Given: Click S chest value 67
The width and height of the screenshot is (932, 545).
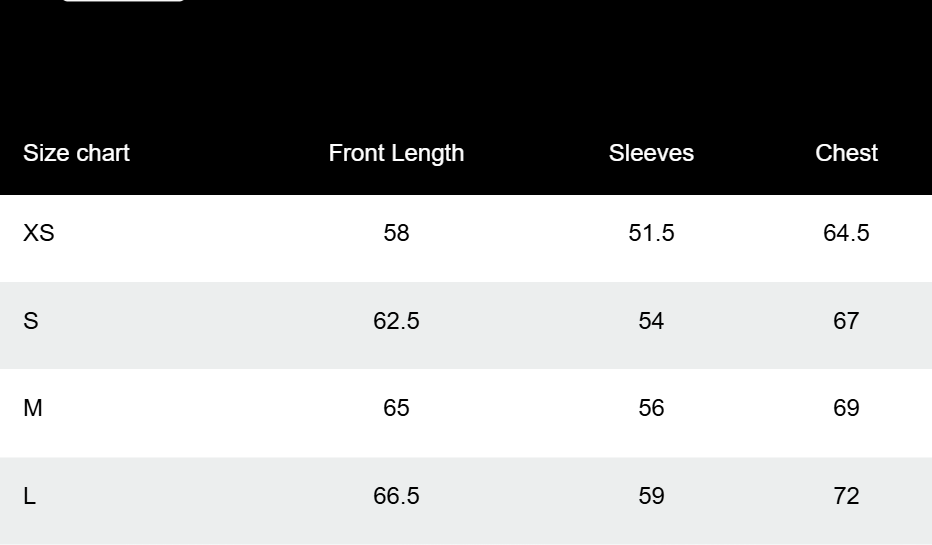Looking at the screenshot, I should (846, 321).
